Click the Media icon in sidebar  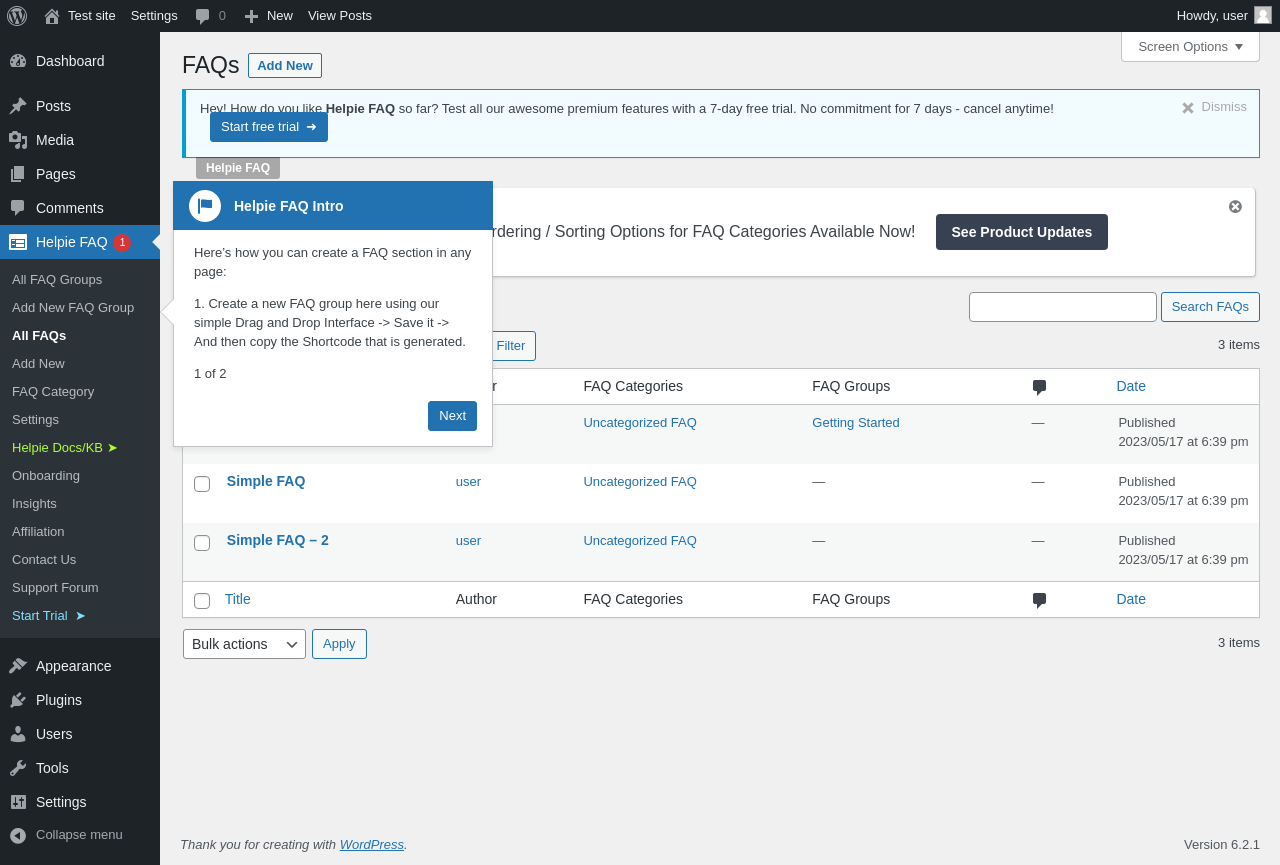[18, 140]
